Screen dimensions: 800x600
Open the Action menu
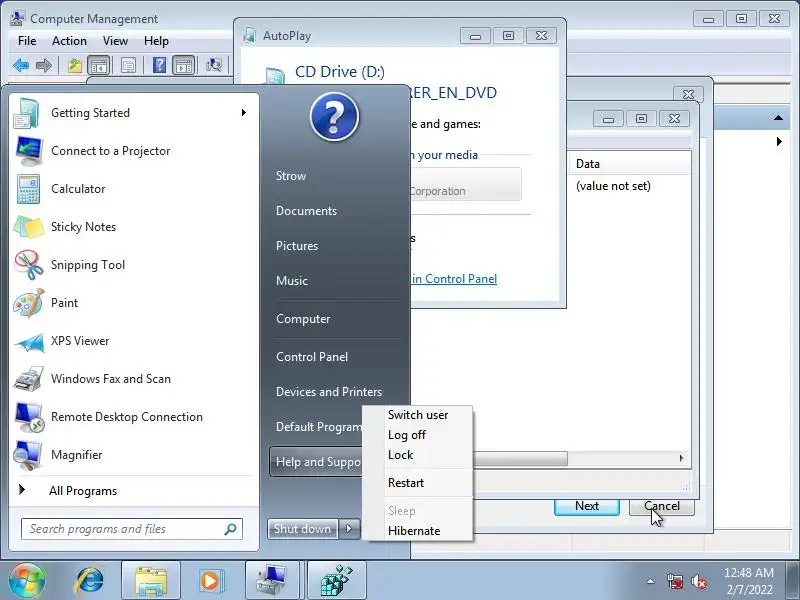tap(69, 41)
